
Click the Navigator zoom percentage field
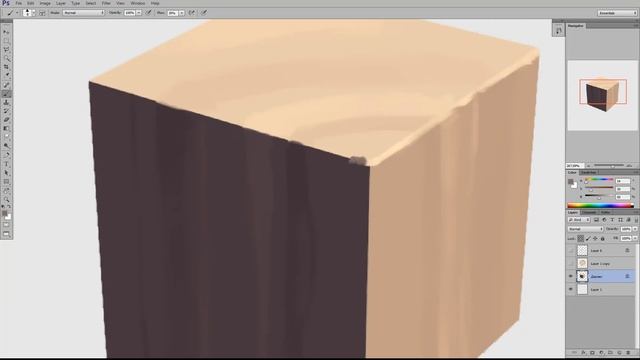click(575, 166)
